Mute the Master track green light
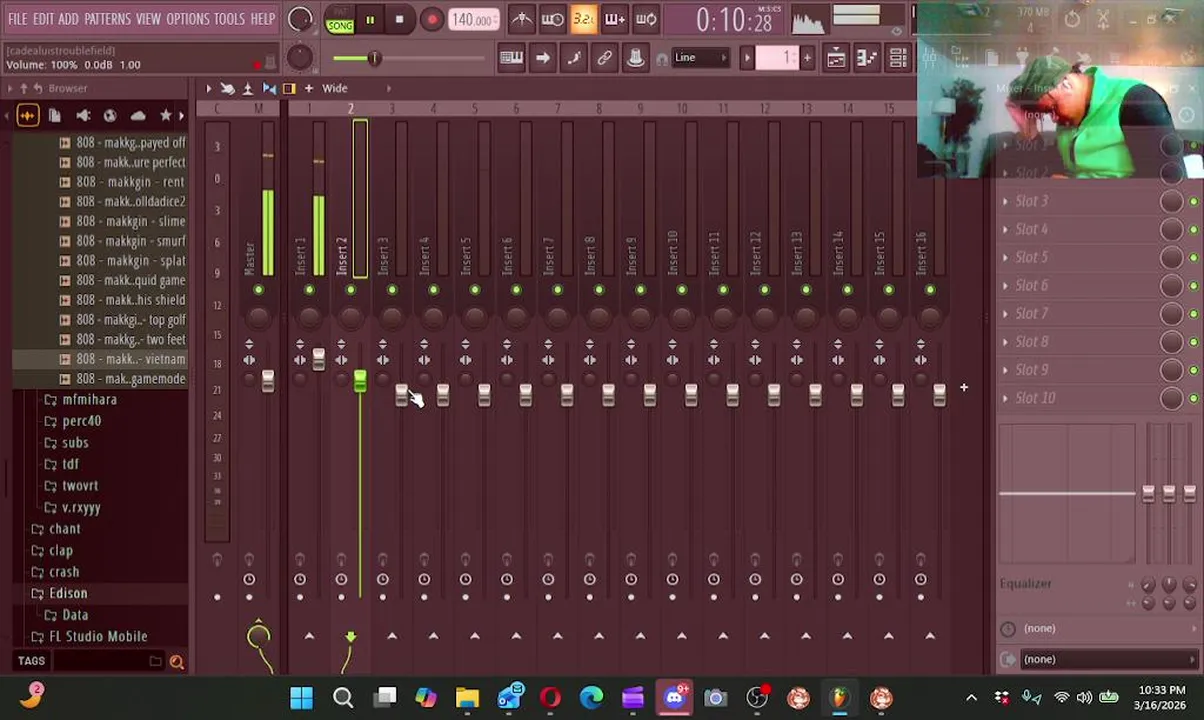 tap(258, 290)
